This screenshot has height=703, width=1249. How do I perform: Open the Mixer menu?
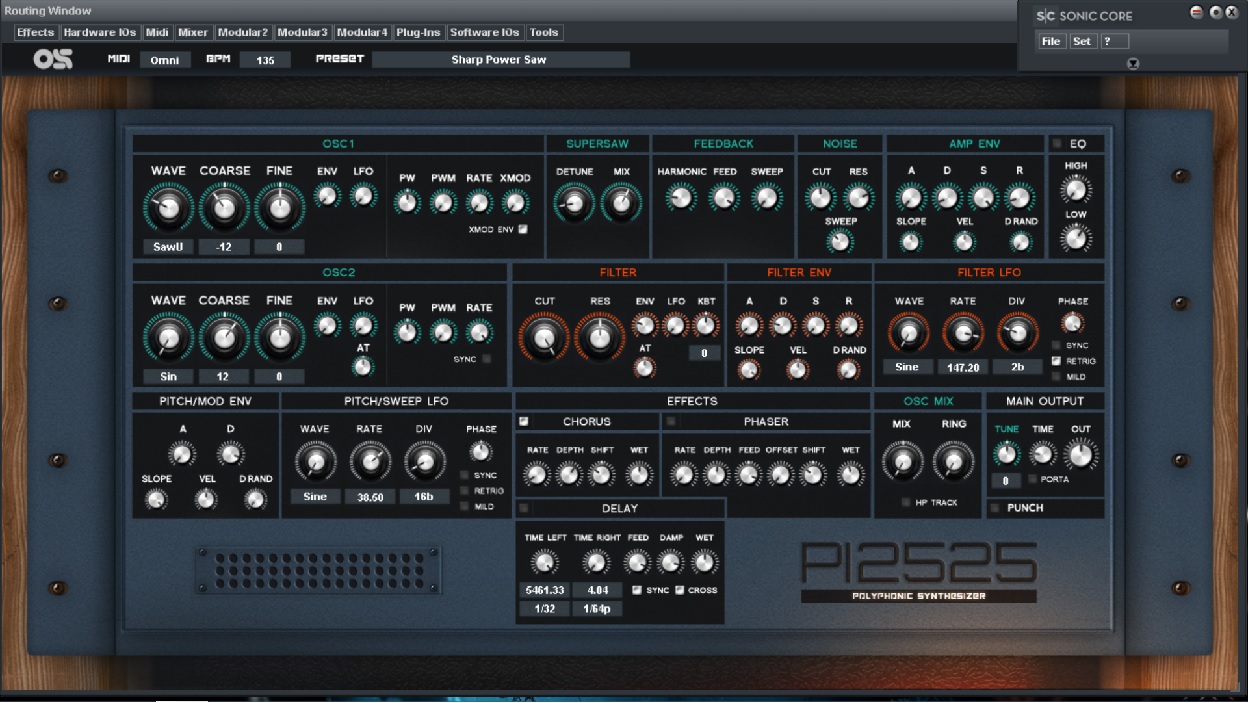pos(193,33)
